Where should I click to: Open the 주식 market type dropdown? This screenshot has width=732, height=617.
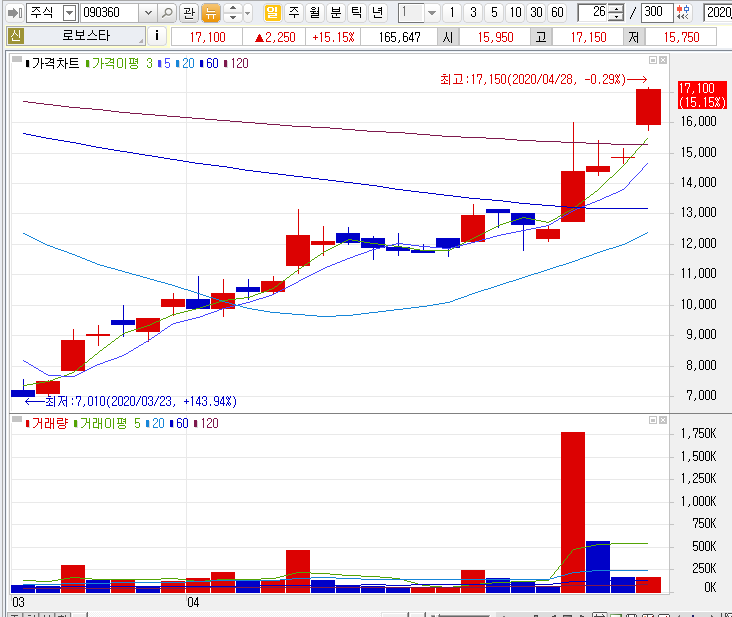pos(69,13)
